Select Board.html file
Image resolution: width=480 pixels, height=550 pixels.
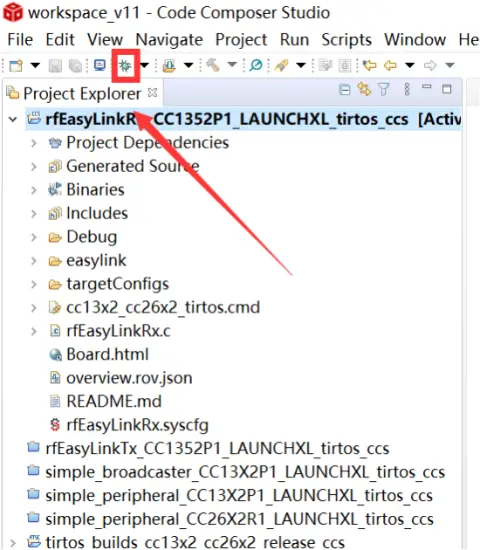point(107,354)
